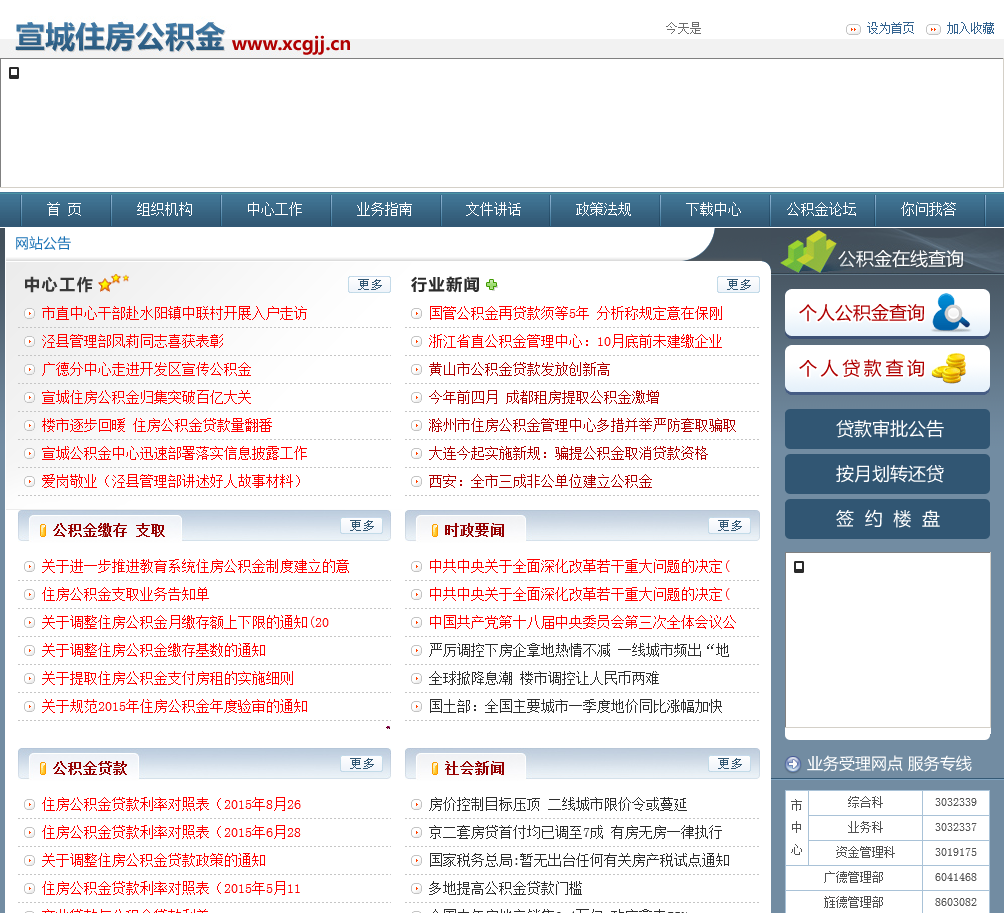Click the gold coins icon on 个人贷款查询
1004x913 pixels.
(x=948, y=368)
